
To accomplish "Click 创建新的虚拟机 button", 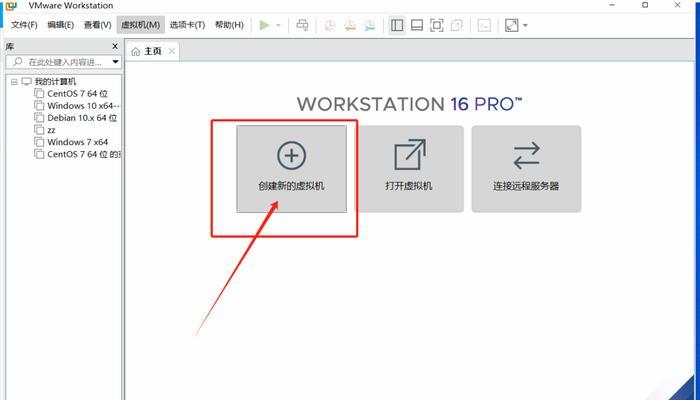I will tap(291, 169).
